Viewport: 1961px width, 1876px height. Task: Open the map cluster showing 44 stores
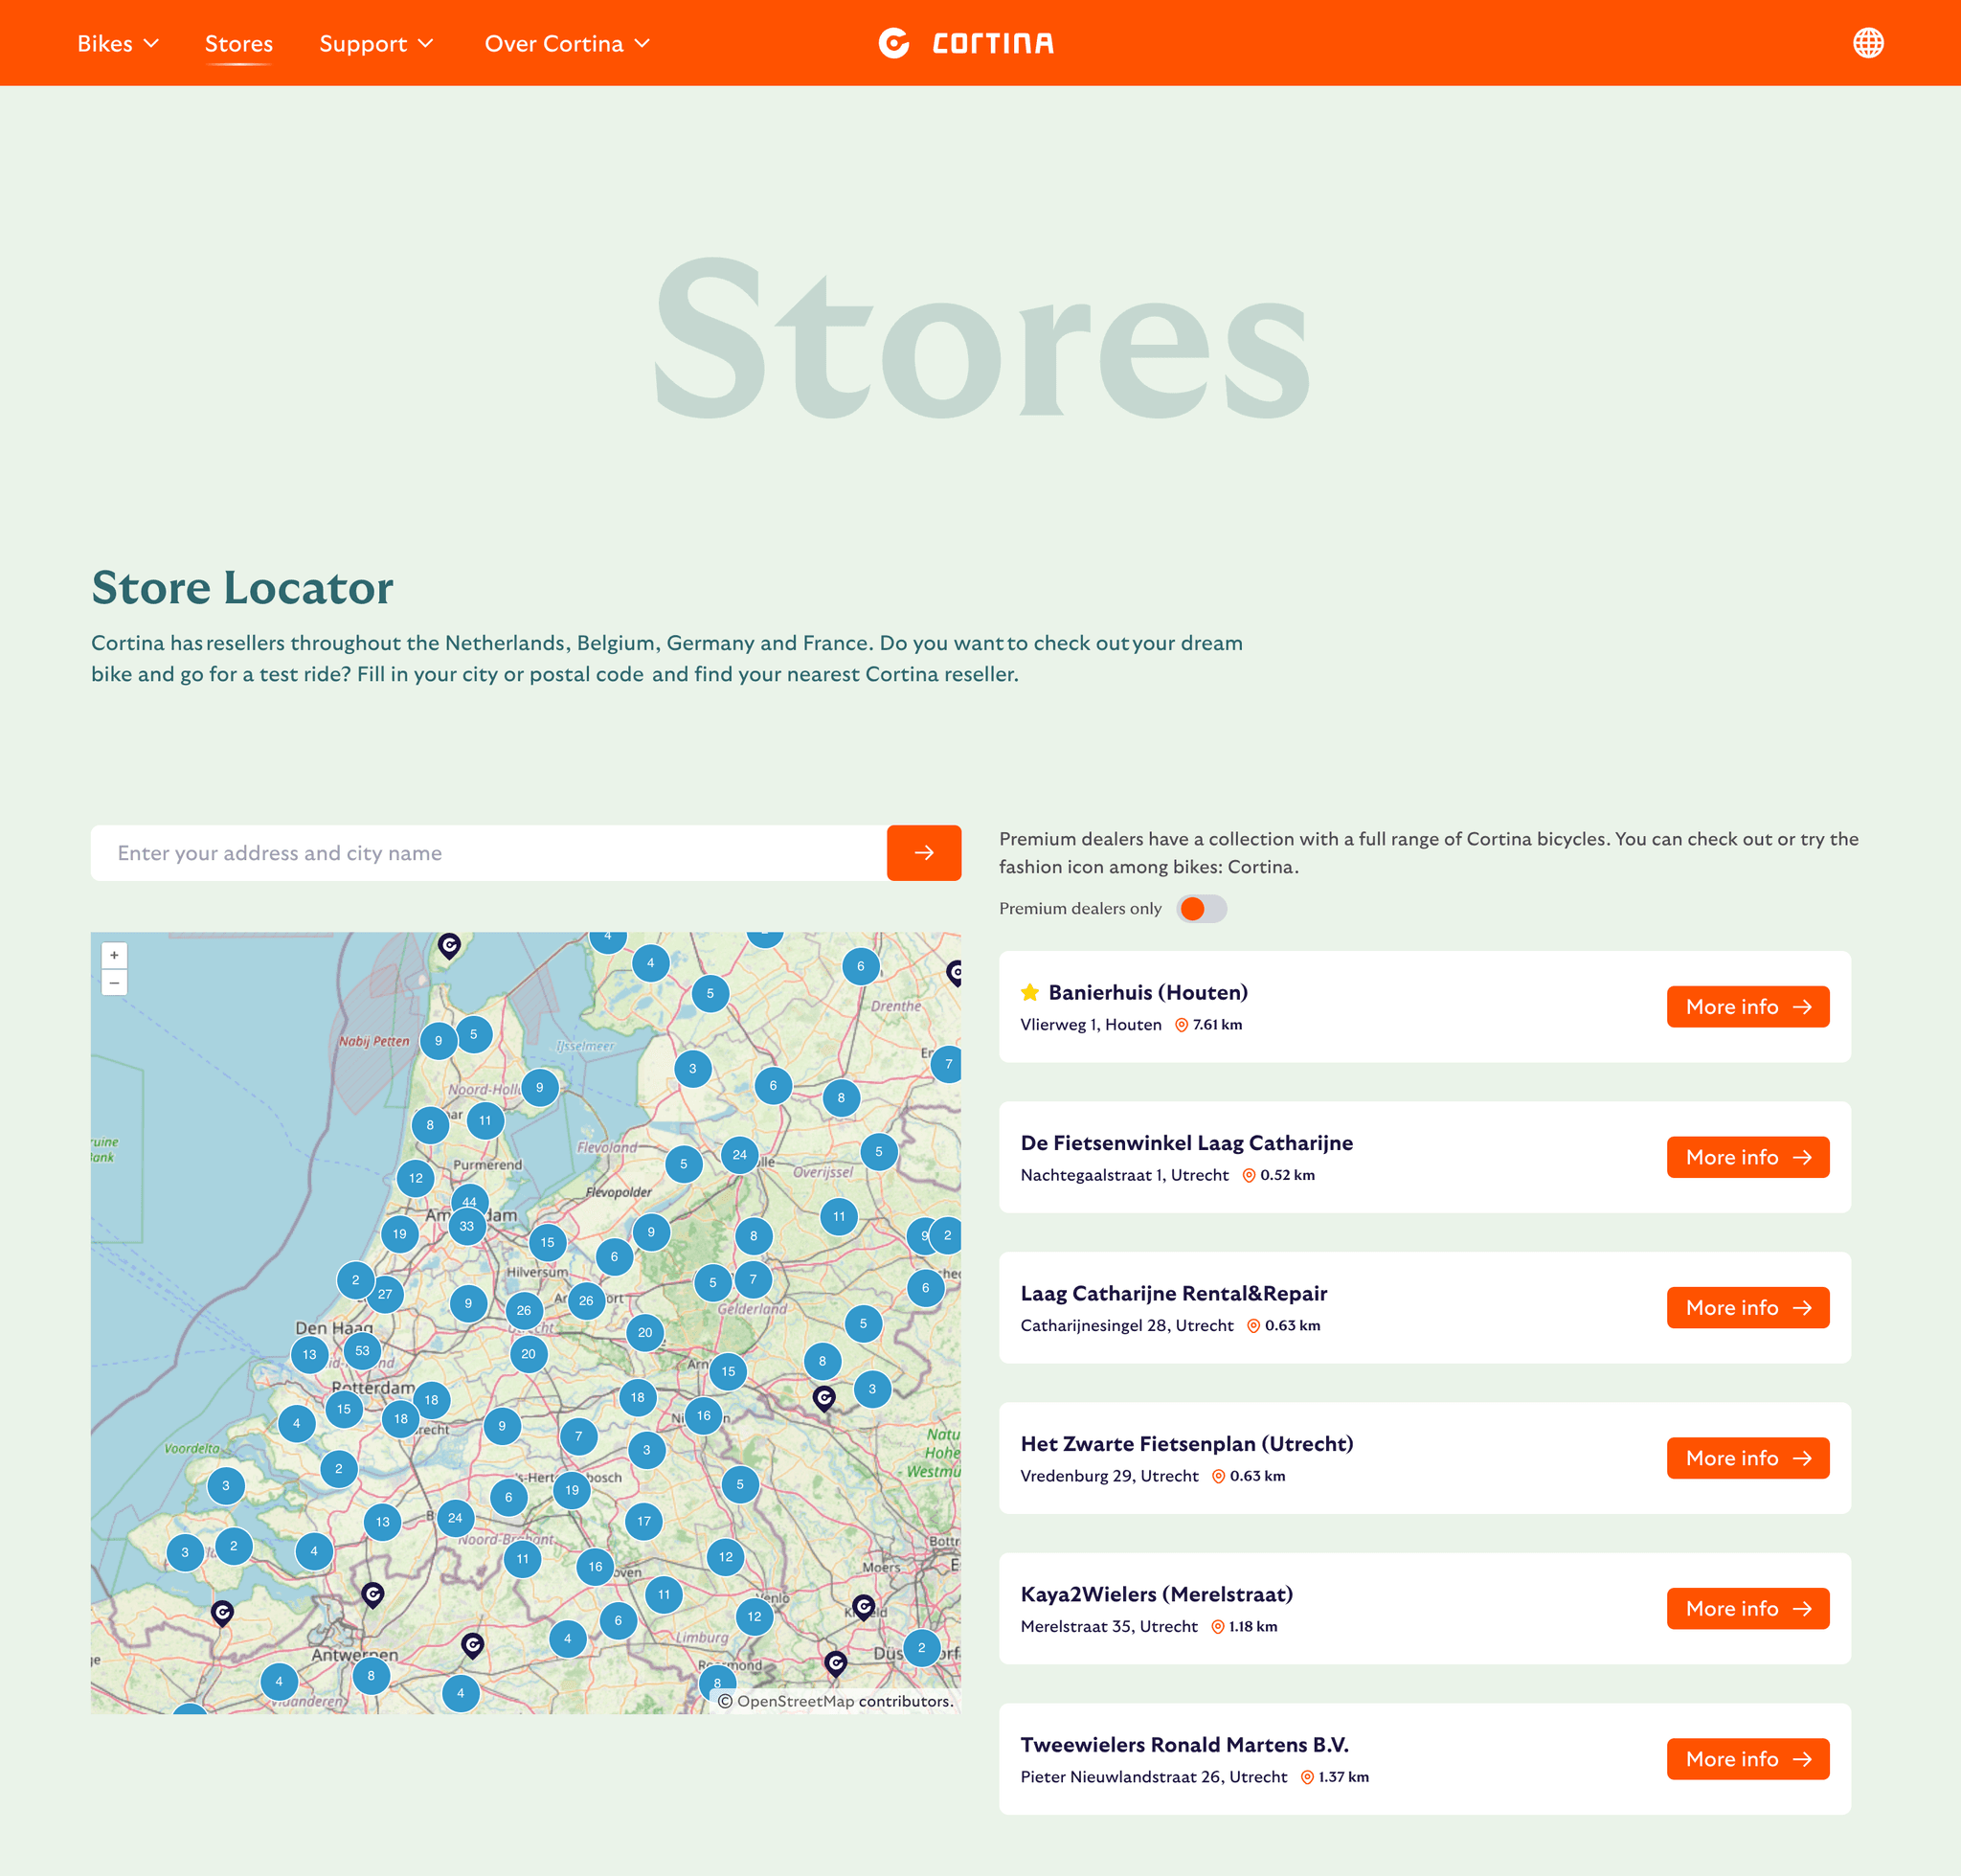click(x=470, y=1200)
